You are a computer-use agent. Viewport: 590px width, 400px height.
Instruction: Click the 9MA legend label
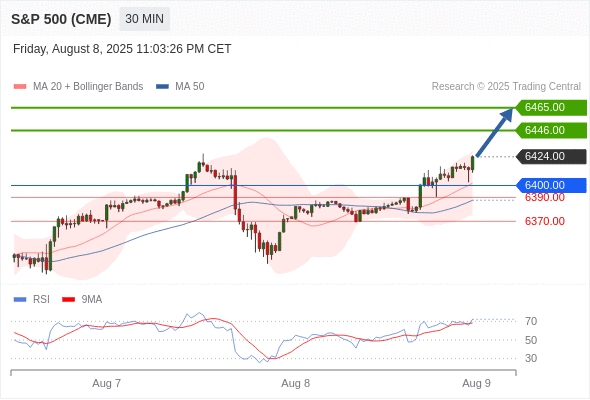point(92,300)
